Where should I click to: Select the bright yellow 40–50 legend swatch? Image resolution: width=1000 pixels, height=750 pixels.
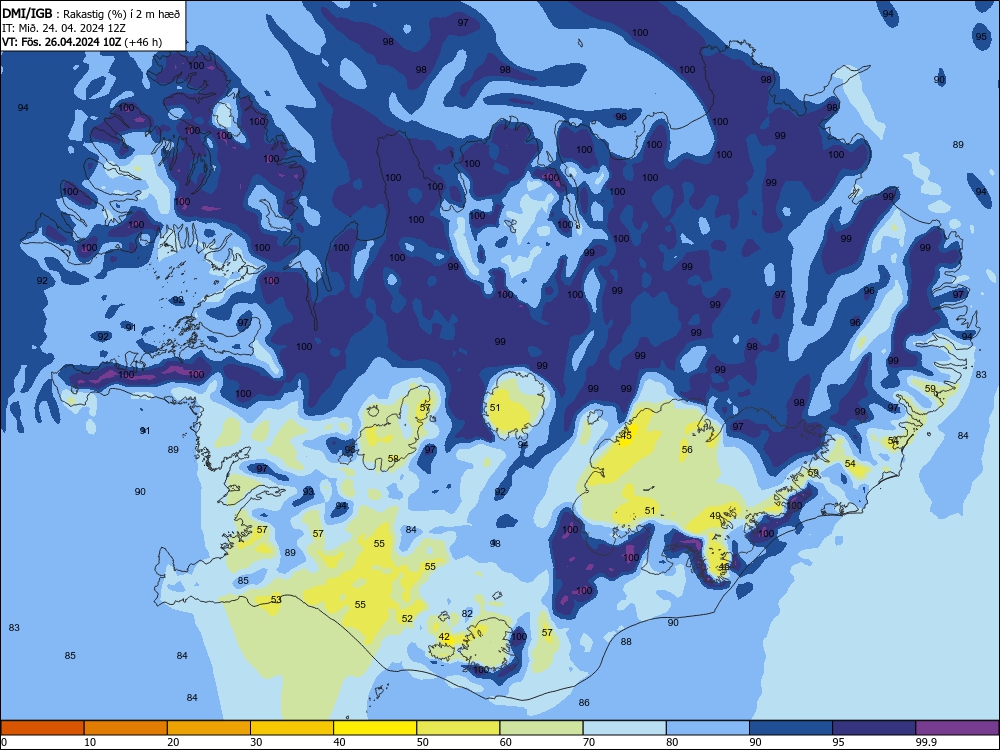click(375, 728)
